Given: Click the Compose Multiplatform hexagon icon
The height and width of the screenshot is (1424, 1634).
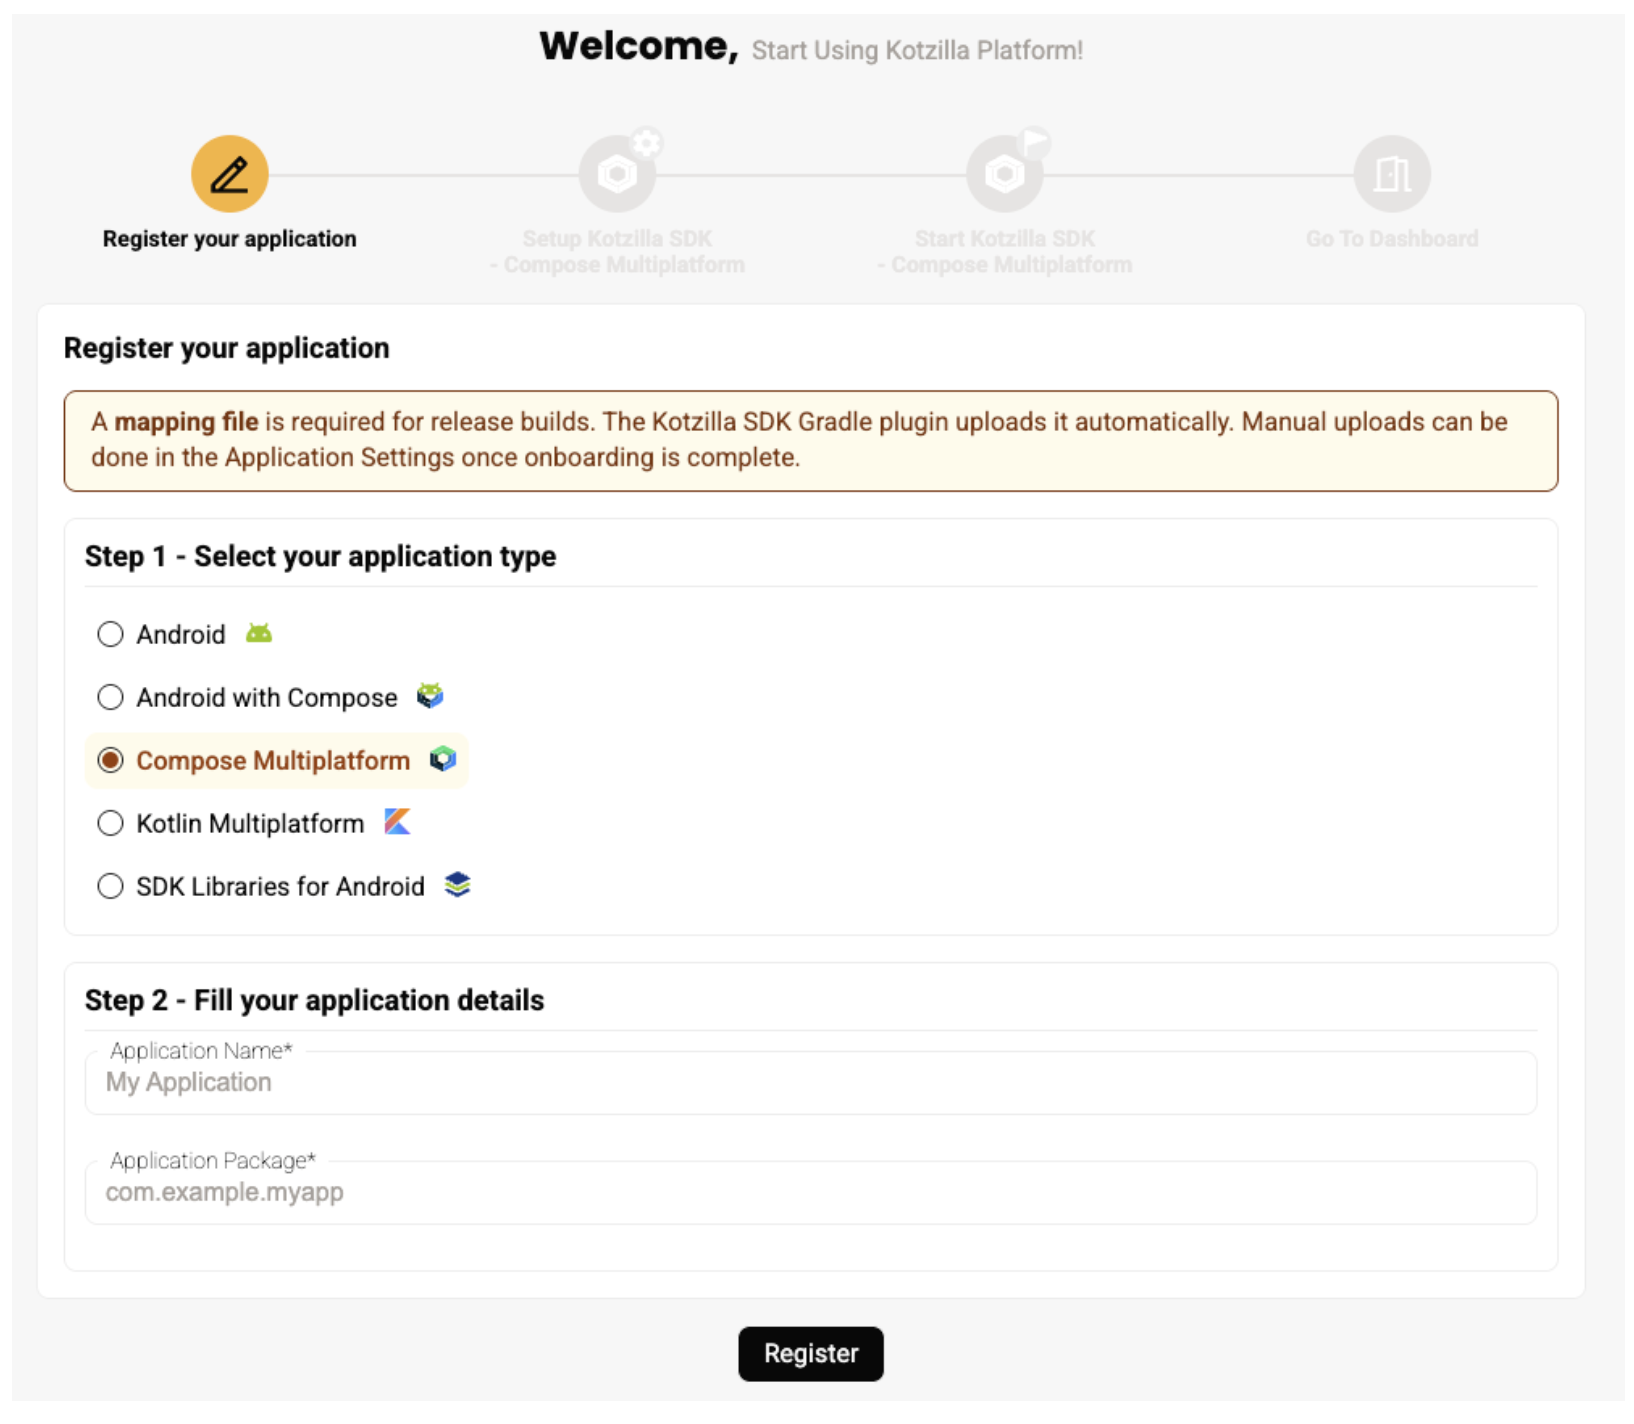Looking at the screenshot, I should tap(443, 760).
